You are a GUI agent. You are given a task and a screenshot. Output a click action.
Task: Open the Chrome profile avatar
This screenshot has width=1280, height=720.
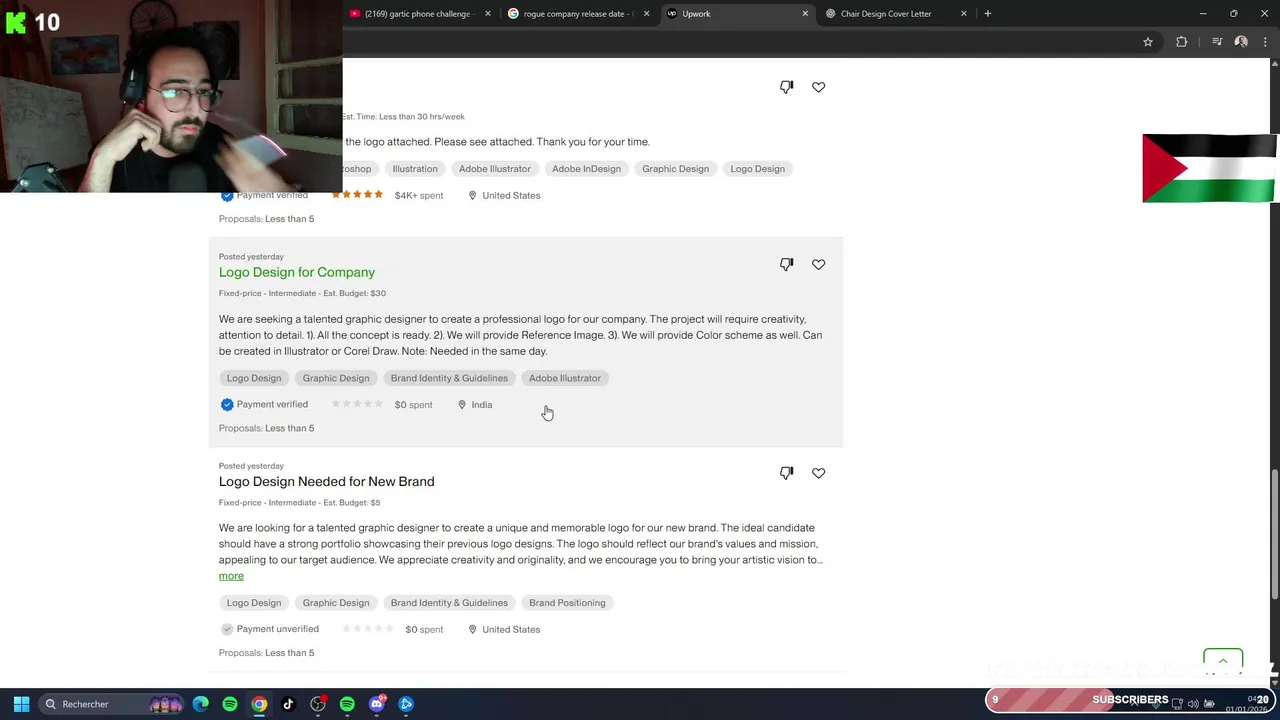pos(1241,42)
